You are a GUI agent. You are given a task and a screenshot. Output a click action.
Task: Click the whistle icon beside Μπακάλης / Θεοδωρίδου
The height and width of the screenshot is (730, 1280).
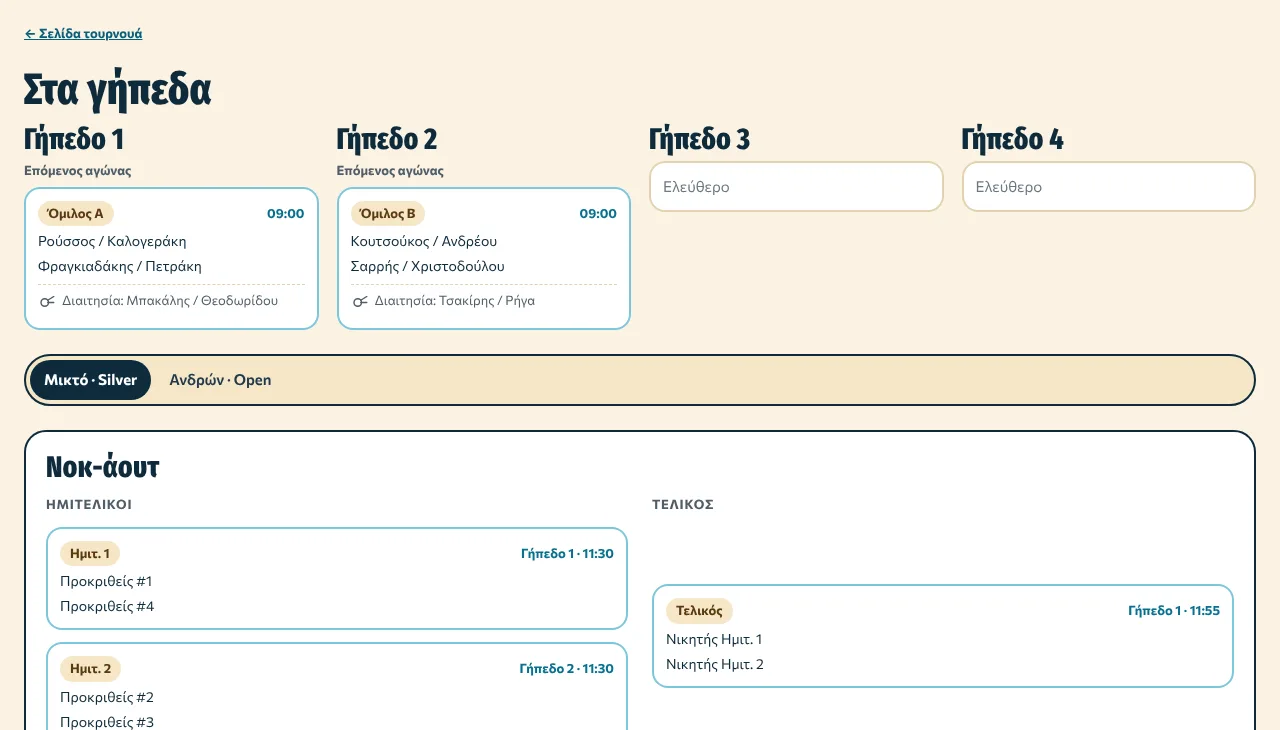point(47,301)
